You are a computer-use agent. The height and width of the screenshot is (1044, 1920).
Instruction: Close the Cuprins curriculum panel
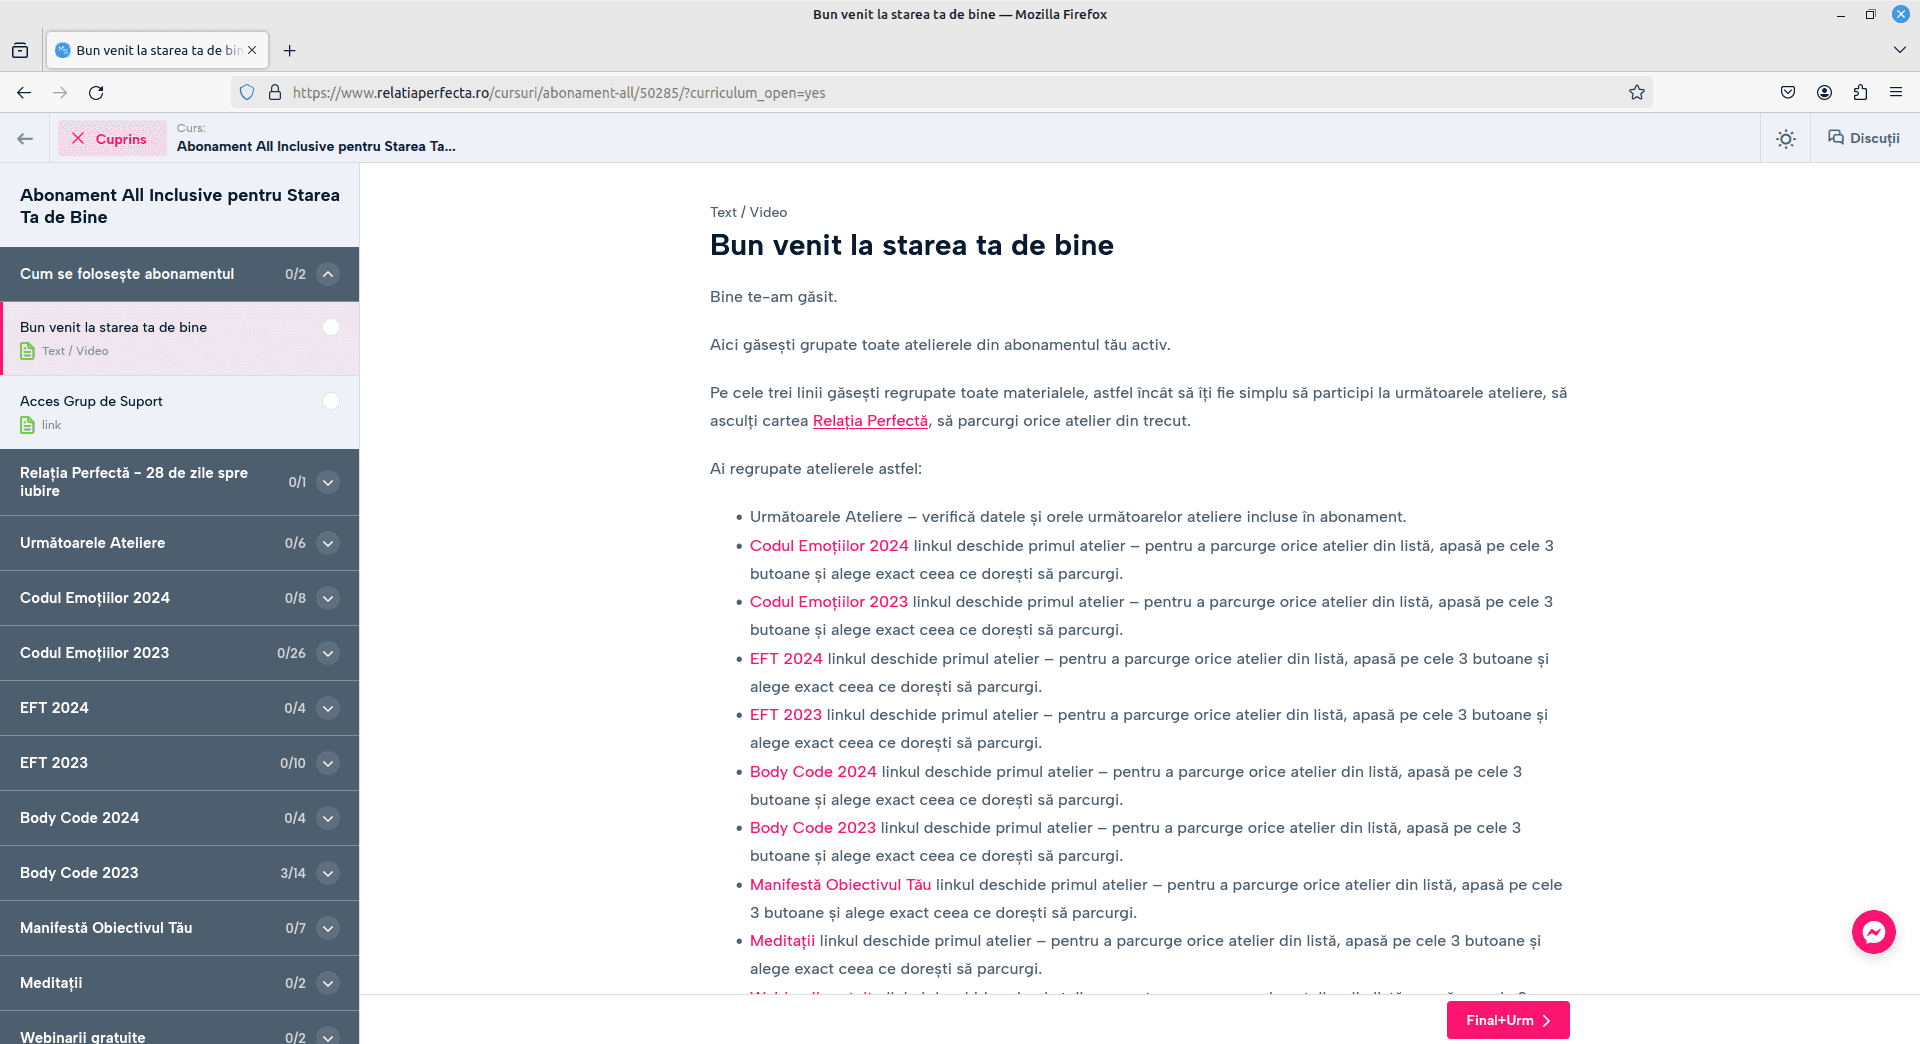(x=112, y=138)
